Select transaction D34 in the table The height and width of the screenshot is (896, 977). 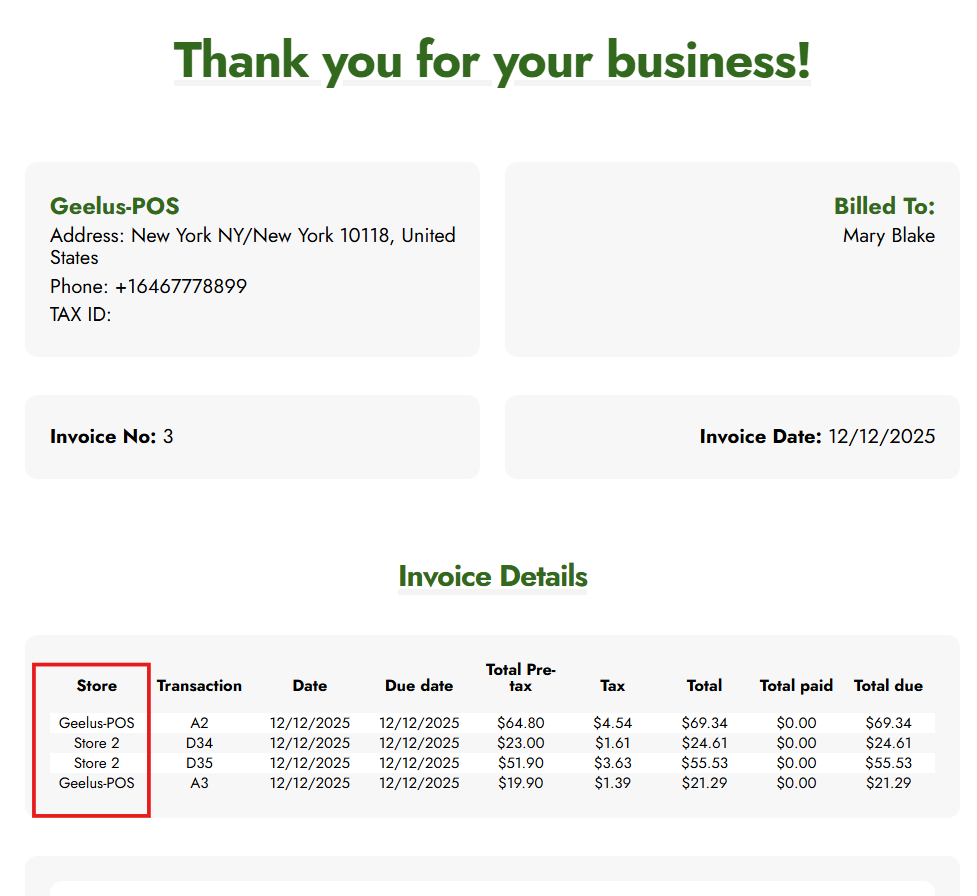coord(199,743)
